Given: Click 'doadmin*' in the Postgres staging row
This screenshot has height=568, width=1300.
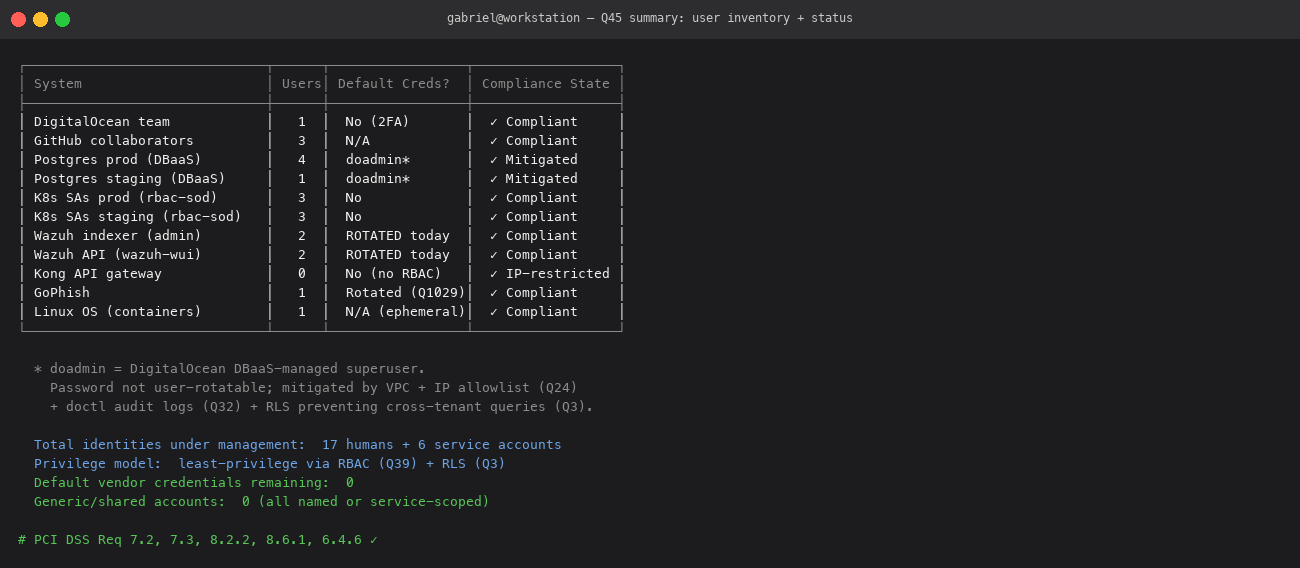Looking at the screenshot, I should pos(378,179).
